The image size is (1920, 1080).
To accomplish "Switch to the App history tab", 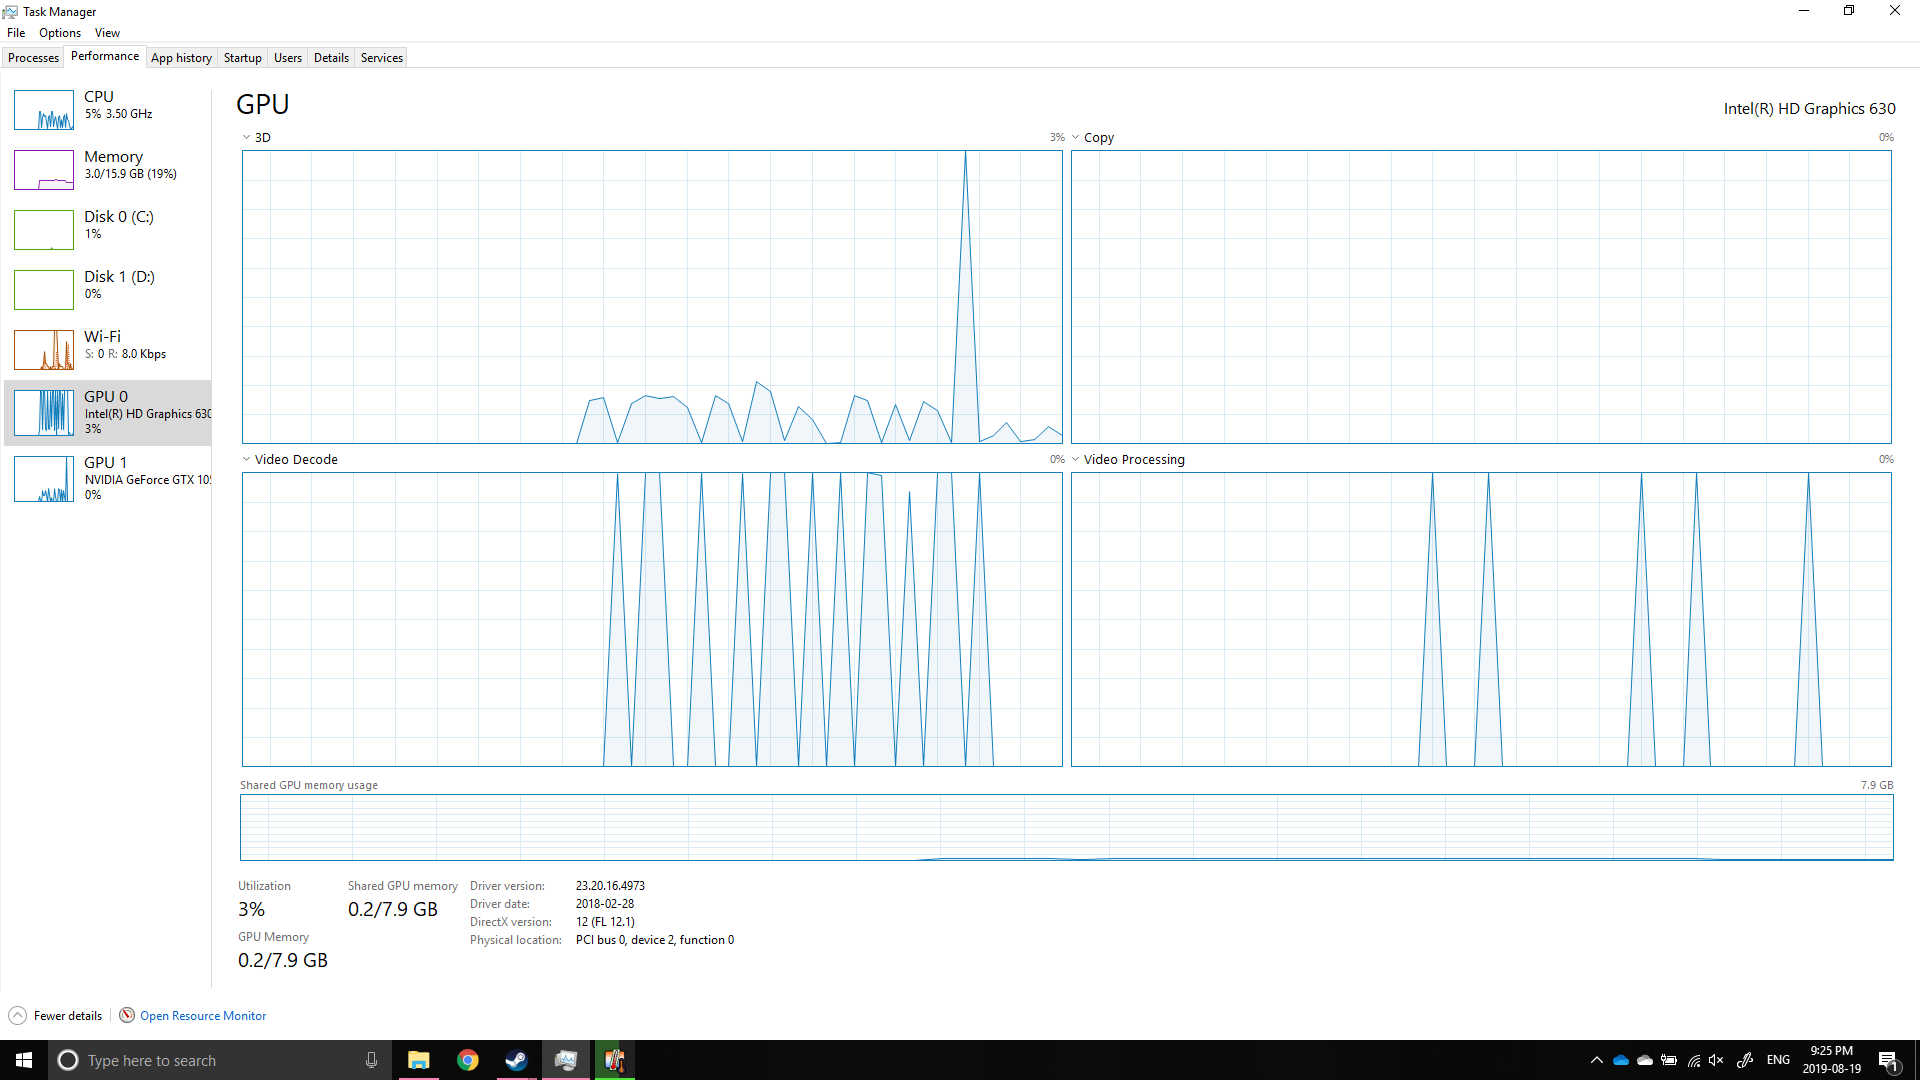I will 181,58.
